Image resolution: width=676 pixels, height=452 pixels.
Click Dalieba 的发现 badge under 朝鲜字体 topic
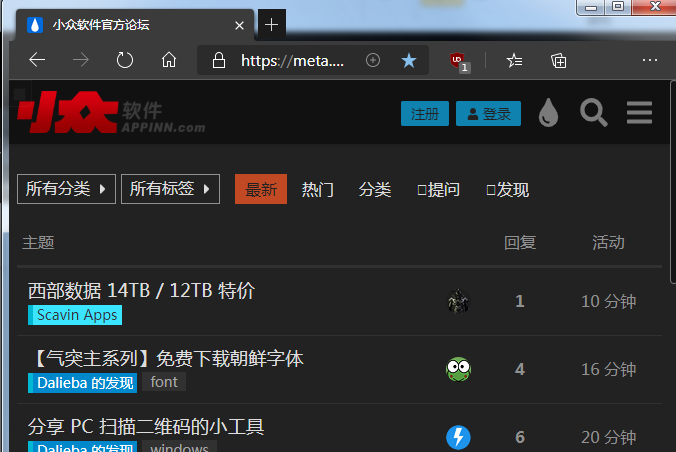[82, 383]
